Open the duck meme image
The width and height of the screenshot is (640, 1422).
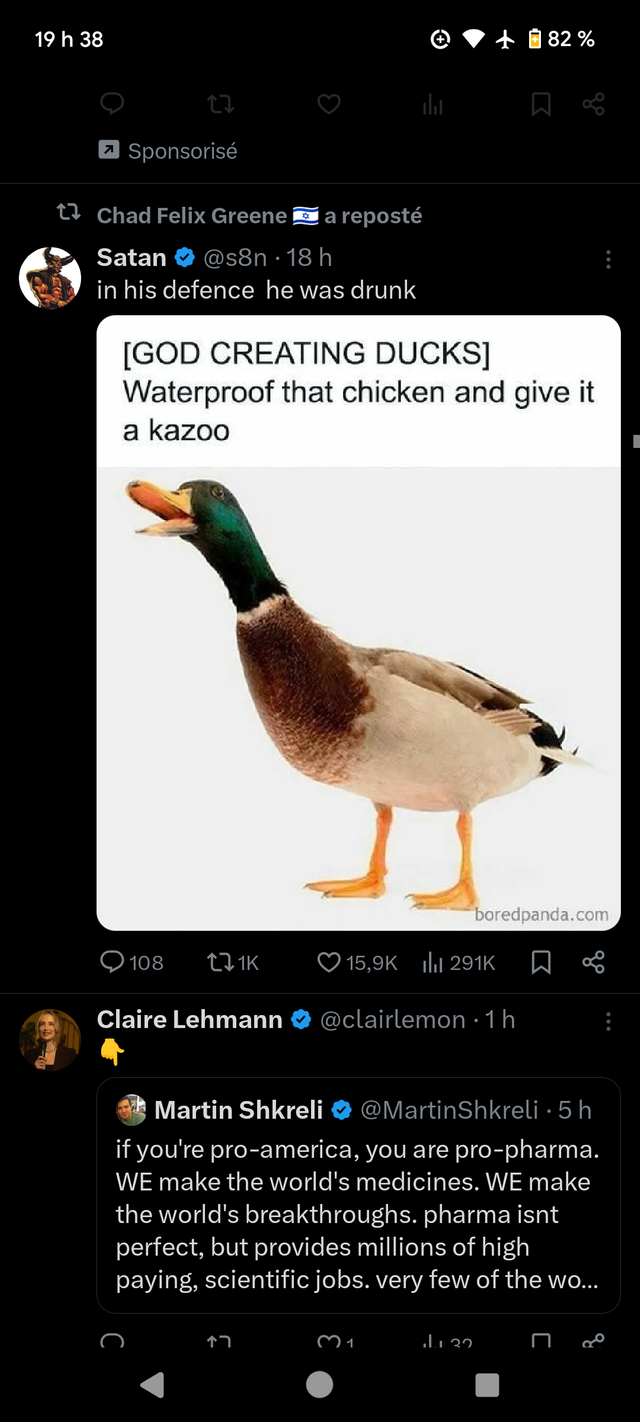click(x=358, y=622)
